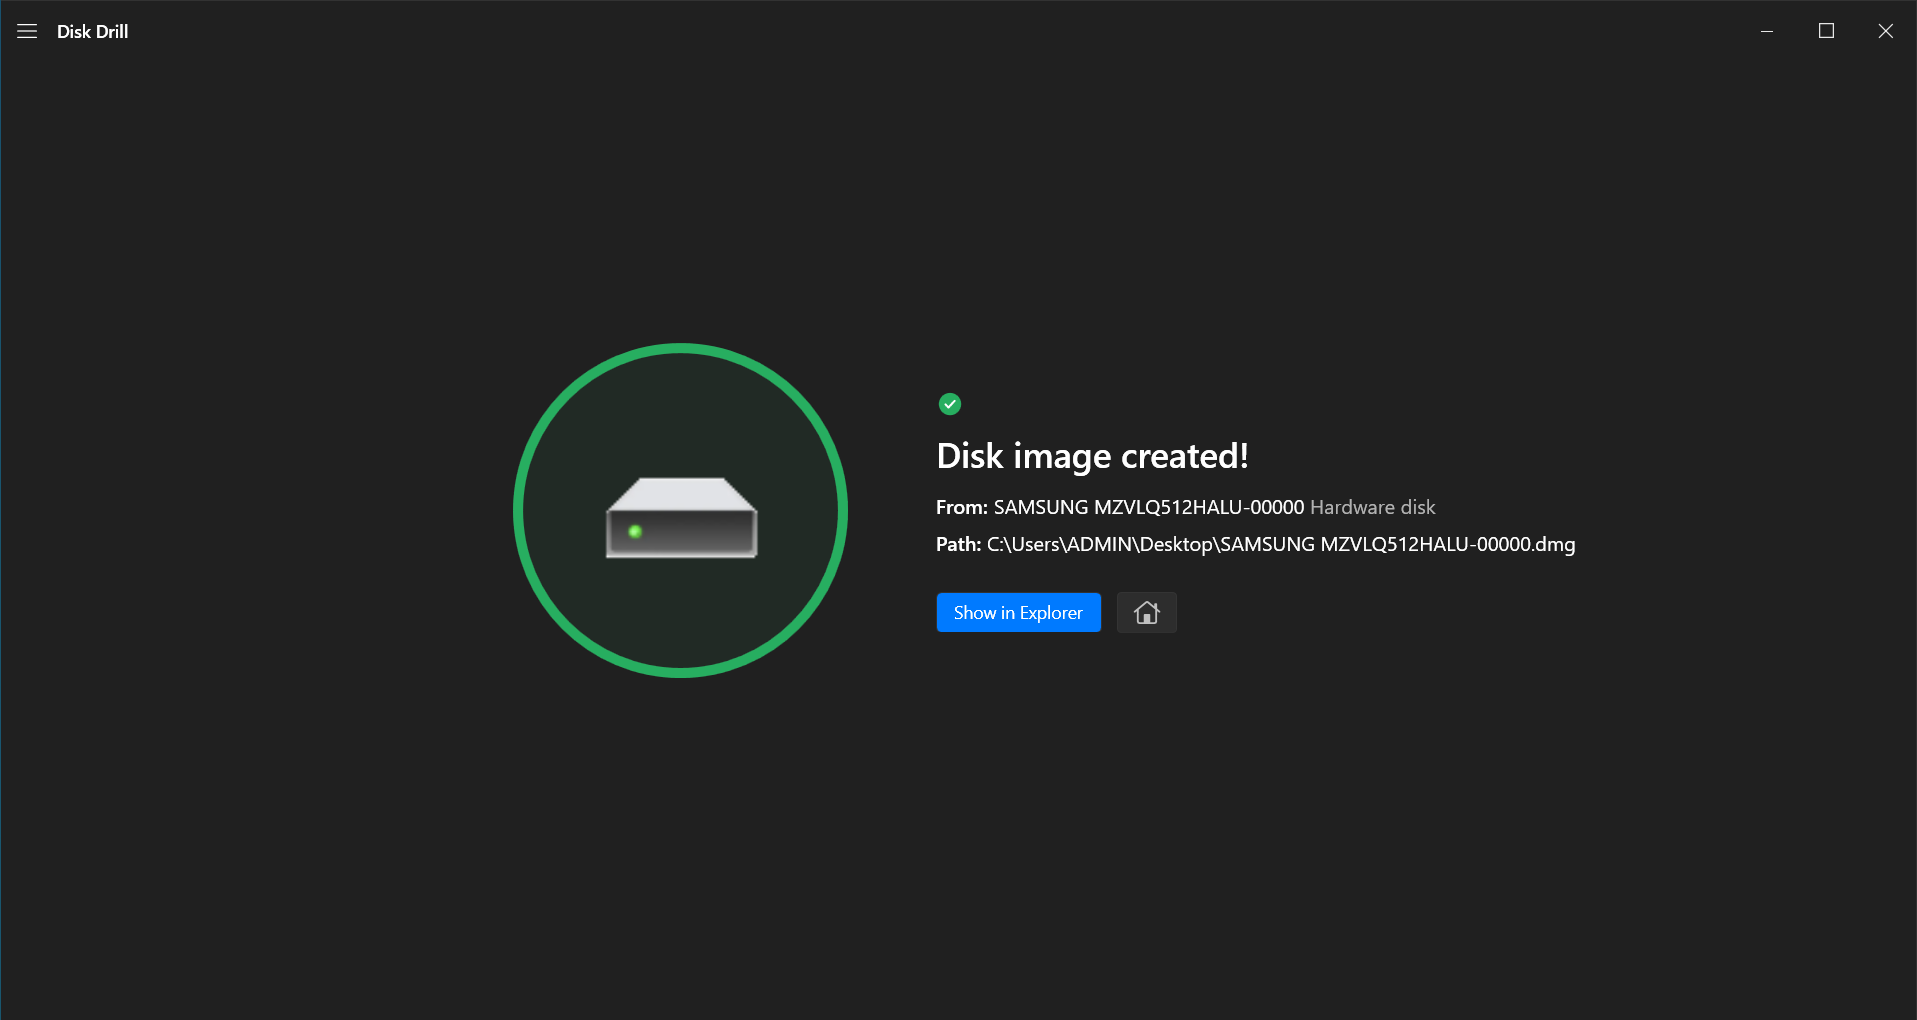
Task: Click the .dmg file path text
Action: (1280, 544)
